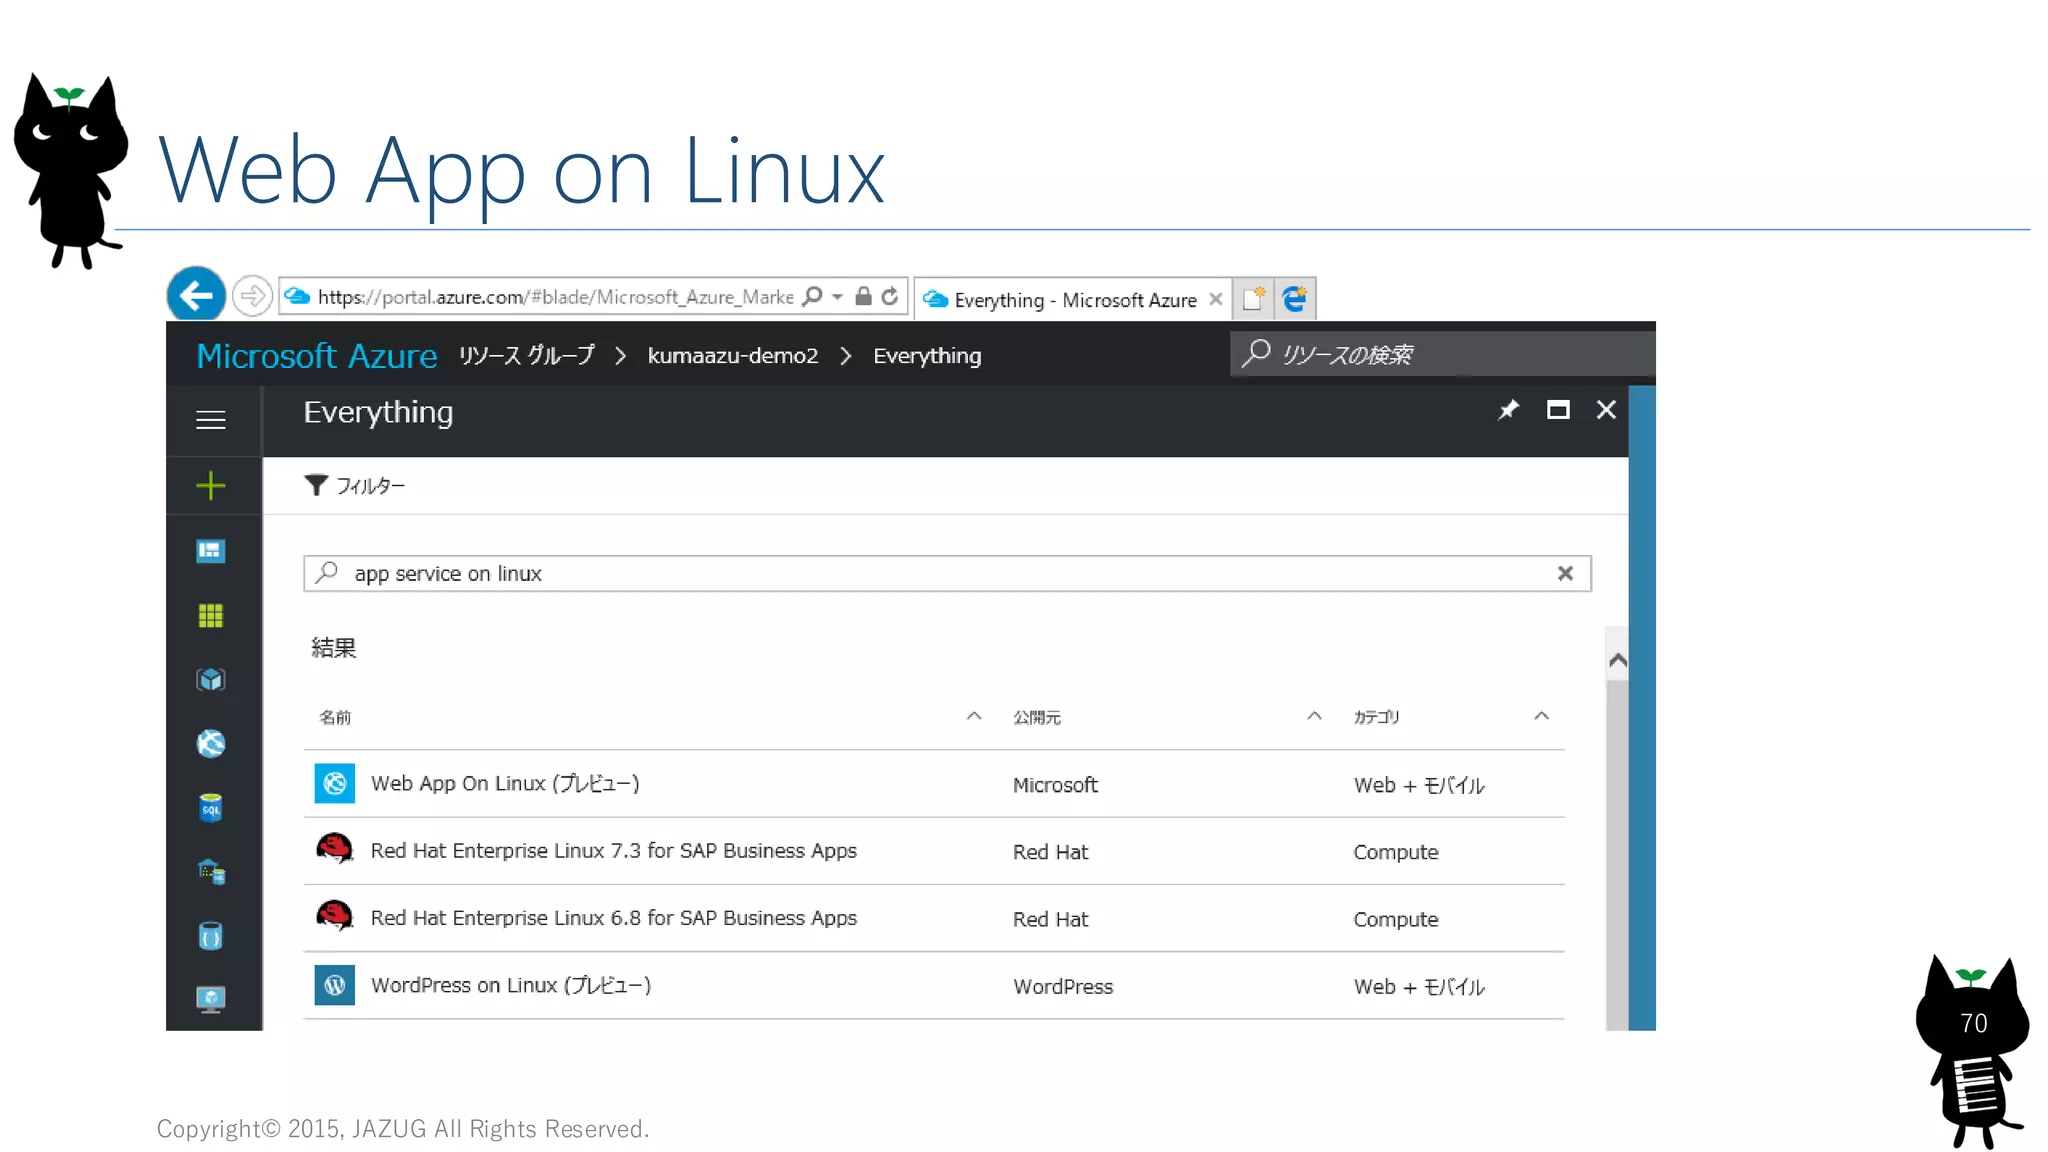2048x1152 pixels.
Task: Click the WordPress logo icon
Action: pyautogui.click(x=335, y=985)
